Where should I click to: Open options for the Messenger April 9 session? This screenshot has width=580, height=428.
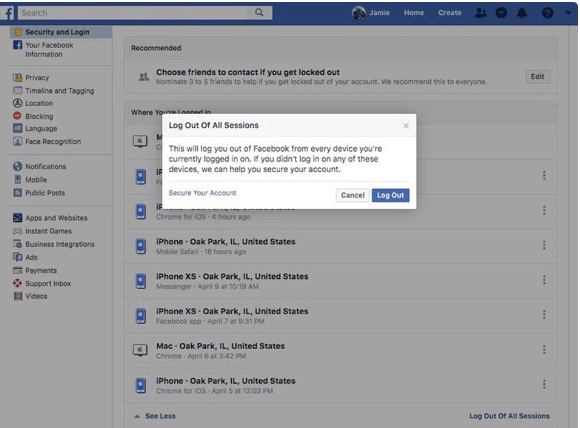[x=544, y=280]
